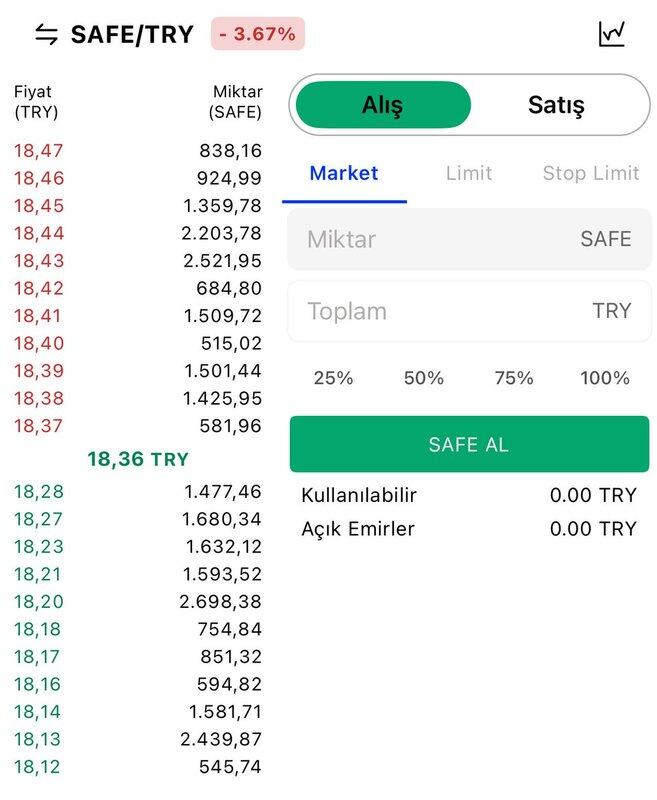The image size is (657, 800).
Task: Choose the 25% amount option
Action: (x=333, y=378)
